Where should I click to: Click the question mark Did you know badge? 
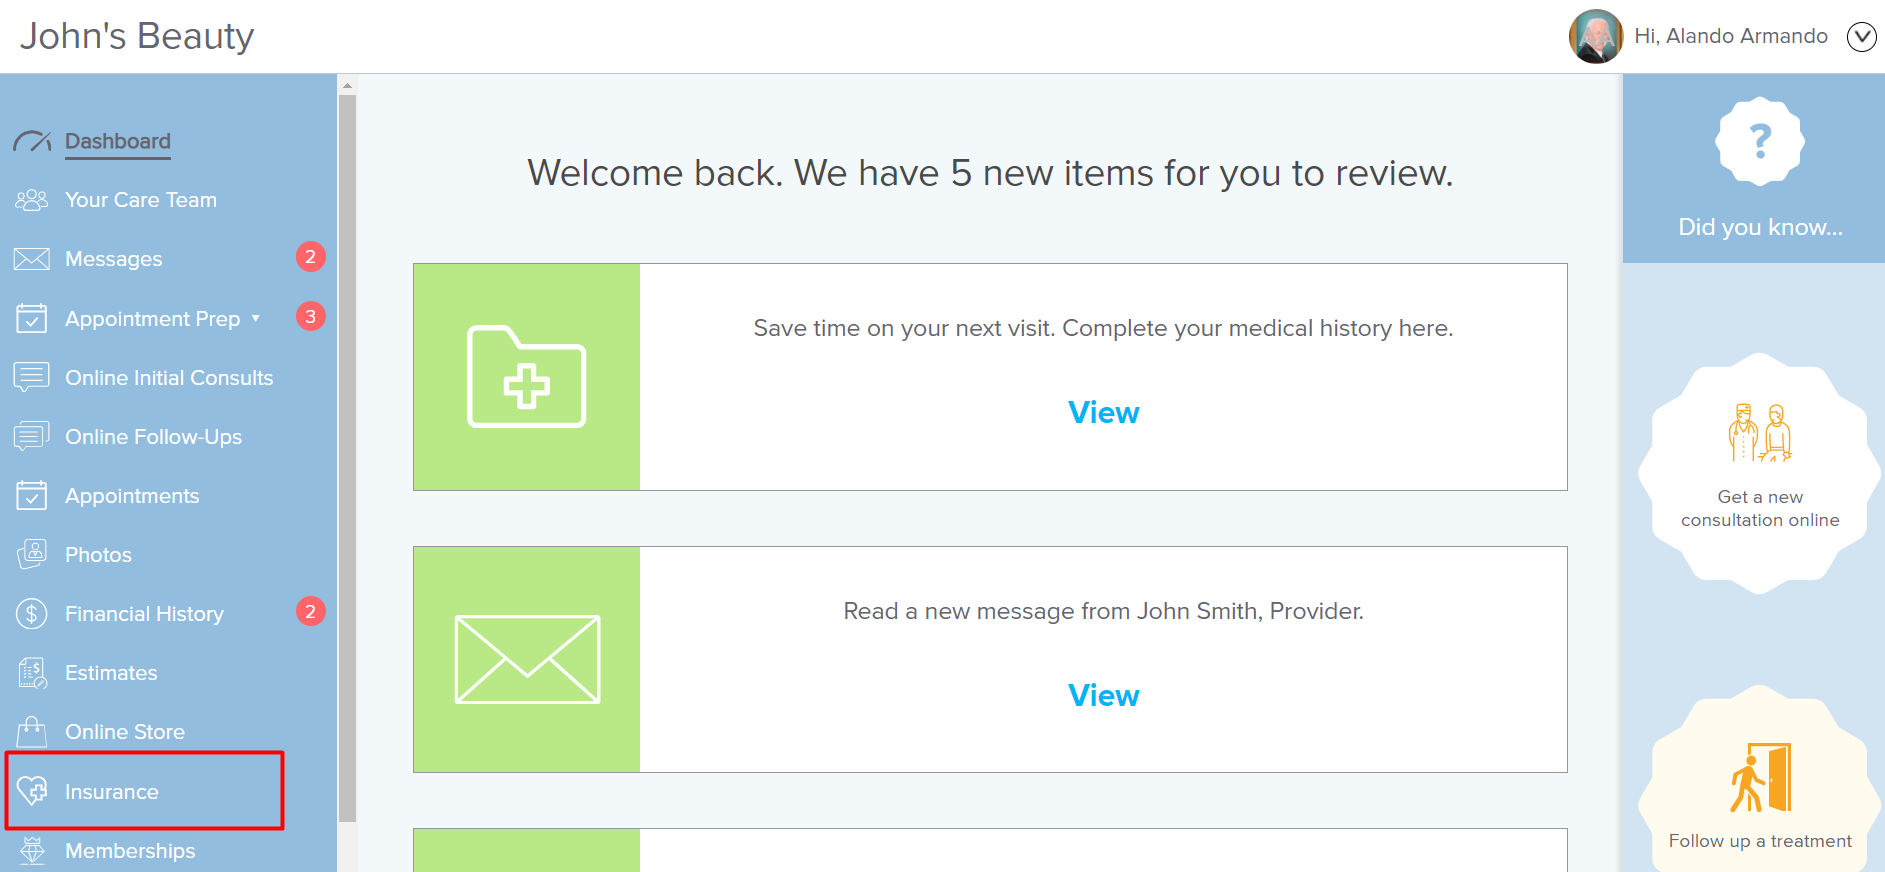pyautogui.click(x=1760, y=141)
